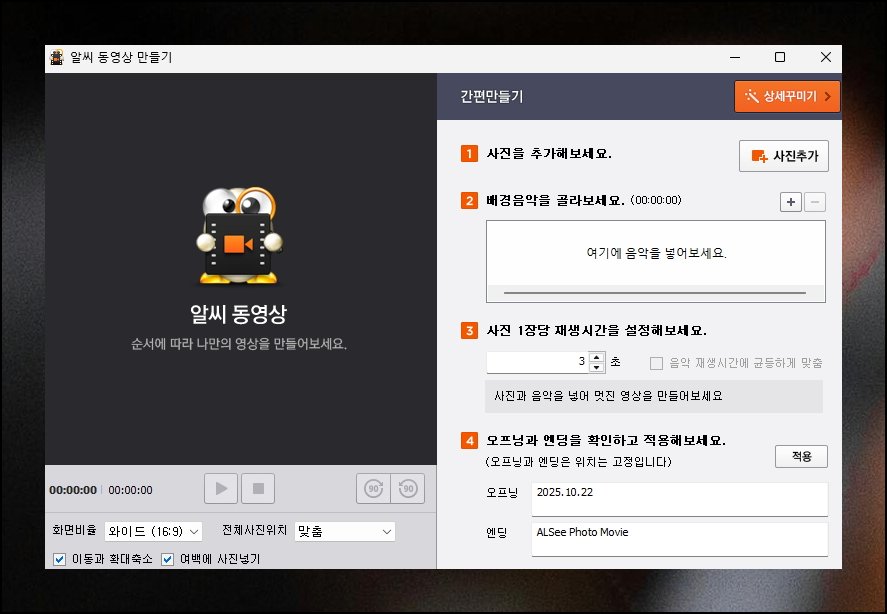Decrease seconds per photo with down arrow
887x614 pixels.
point(597,367)
